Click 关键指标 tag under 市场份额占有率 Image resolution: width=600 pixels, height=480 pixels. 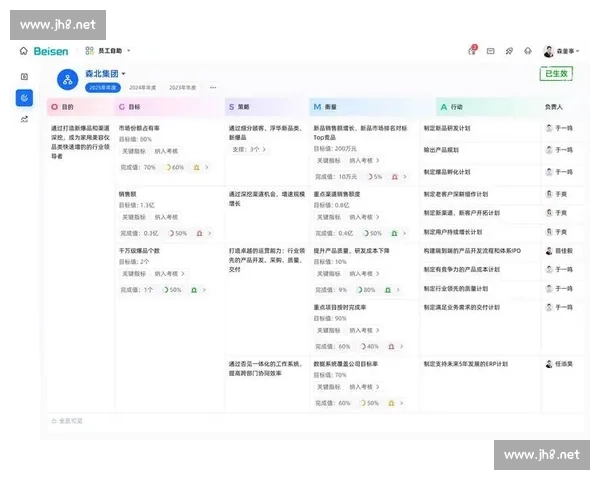[134, 151]
